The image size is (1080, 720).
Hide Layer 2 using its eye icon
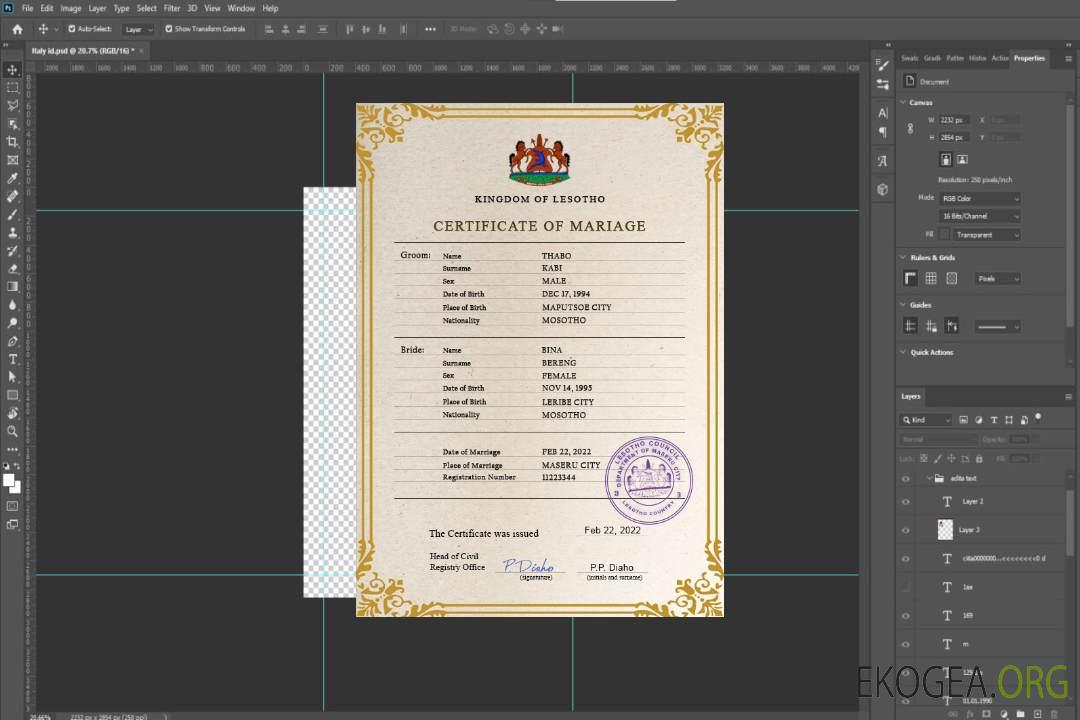click(x=906, y=502)
